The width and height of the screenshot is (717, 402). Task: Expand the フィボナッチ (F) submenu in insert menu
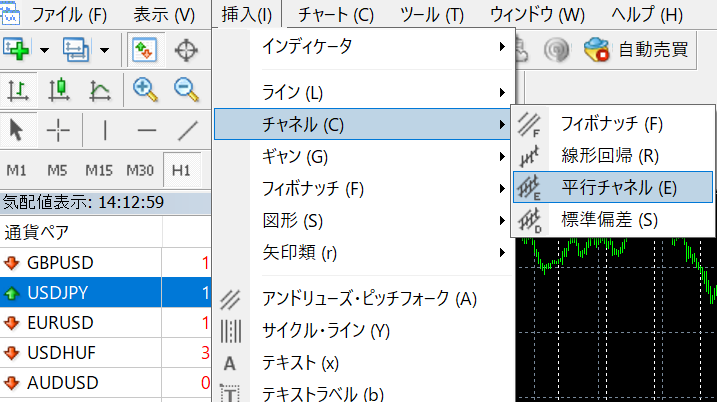tap(364, 188)
